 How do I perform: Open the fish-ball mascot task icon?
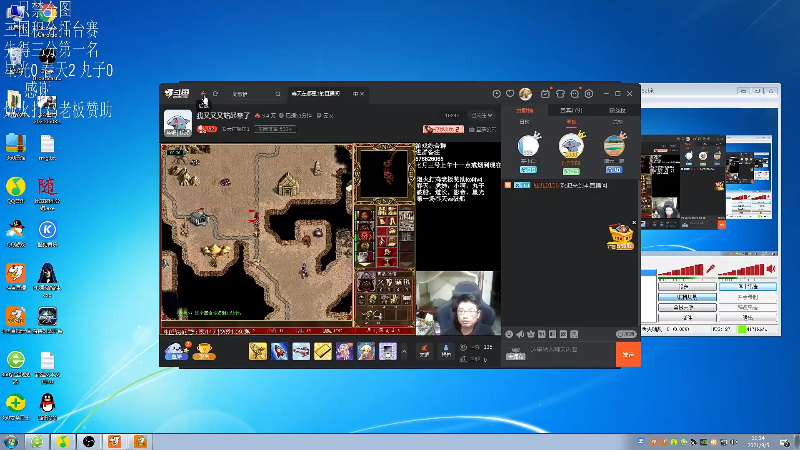point(177,351)
